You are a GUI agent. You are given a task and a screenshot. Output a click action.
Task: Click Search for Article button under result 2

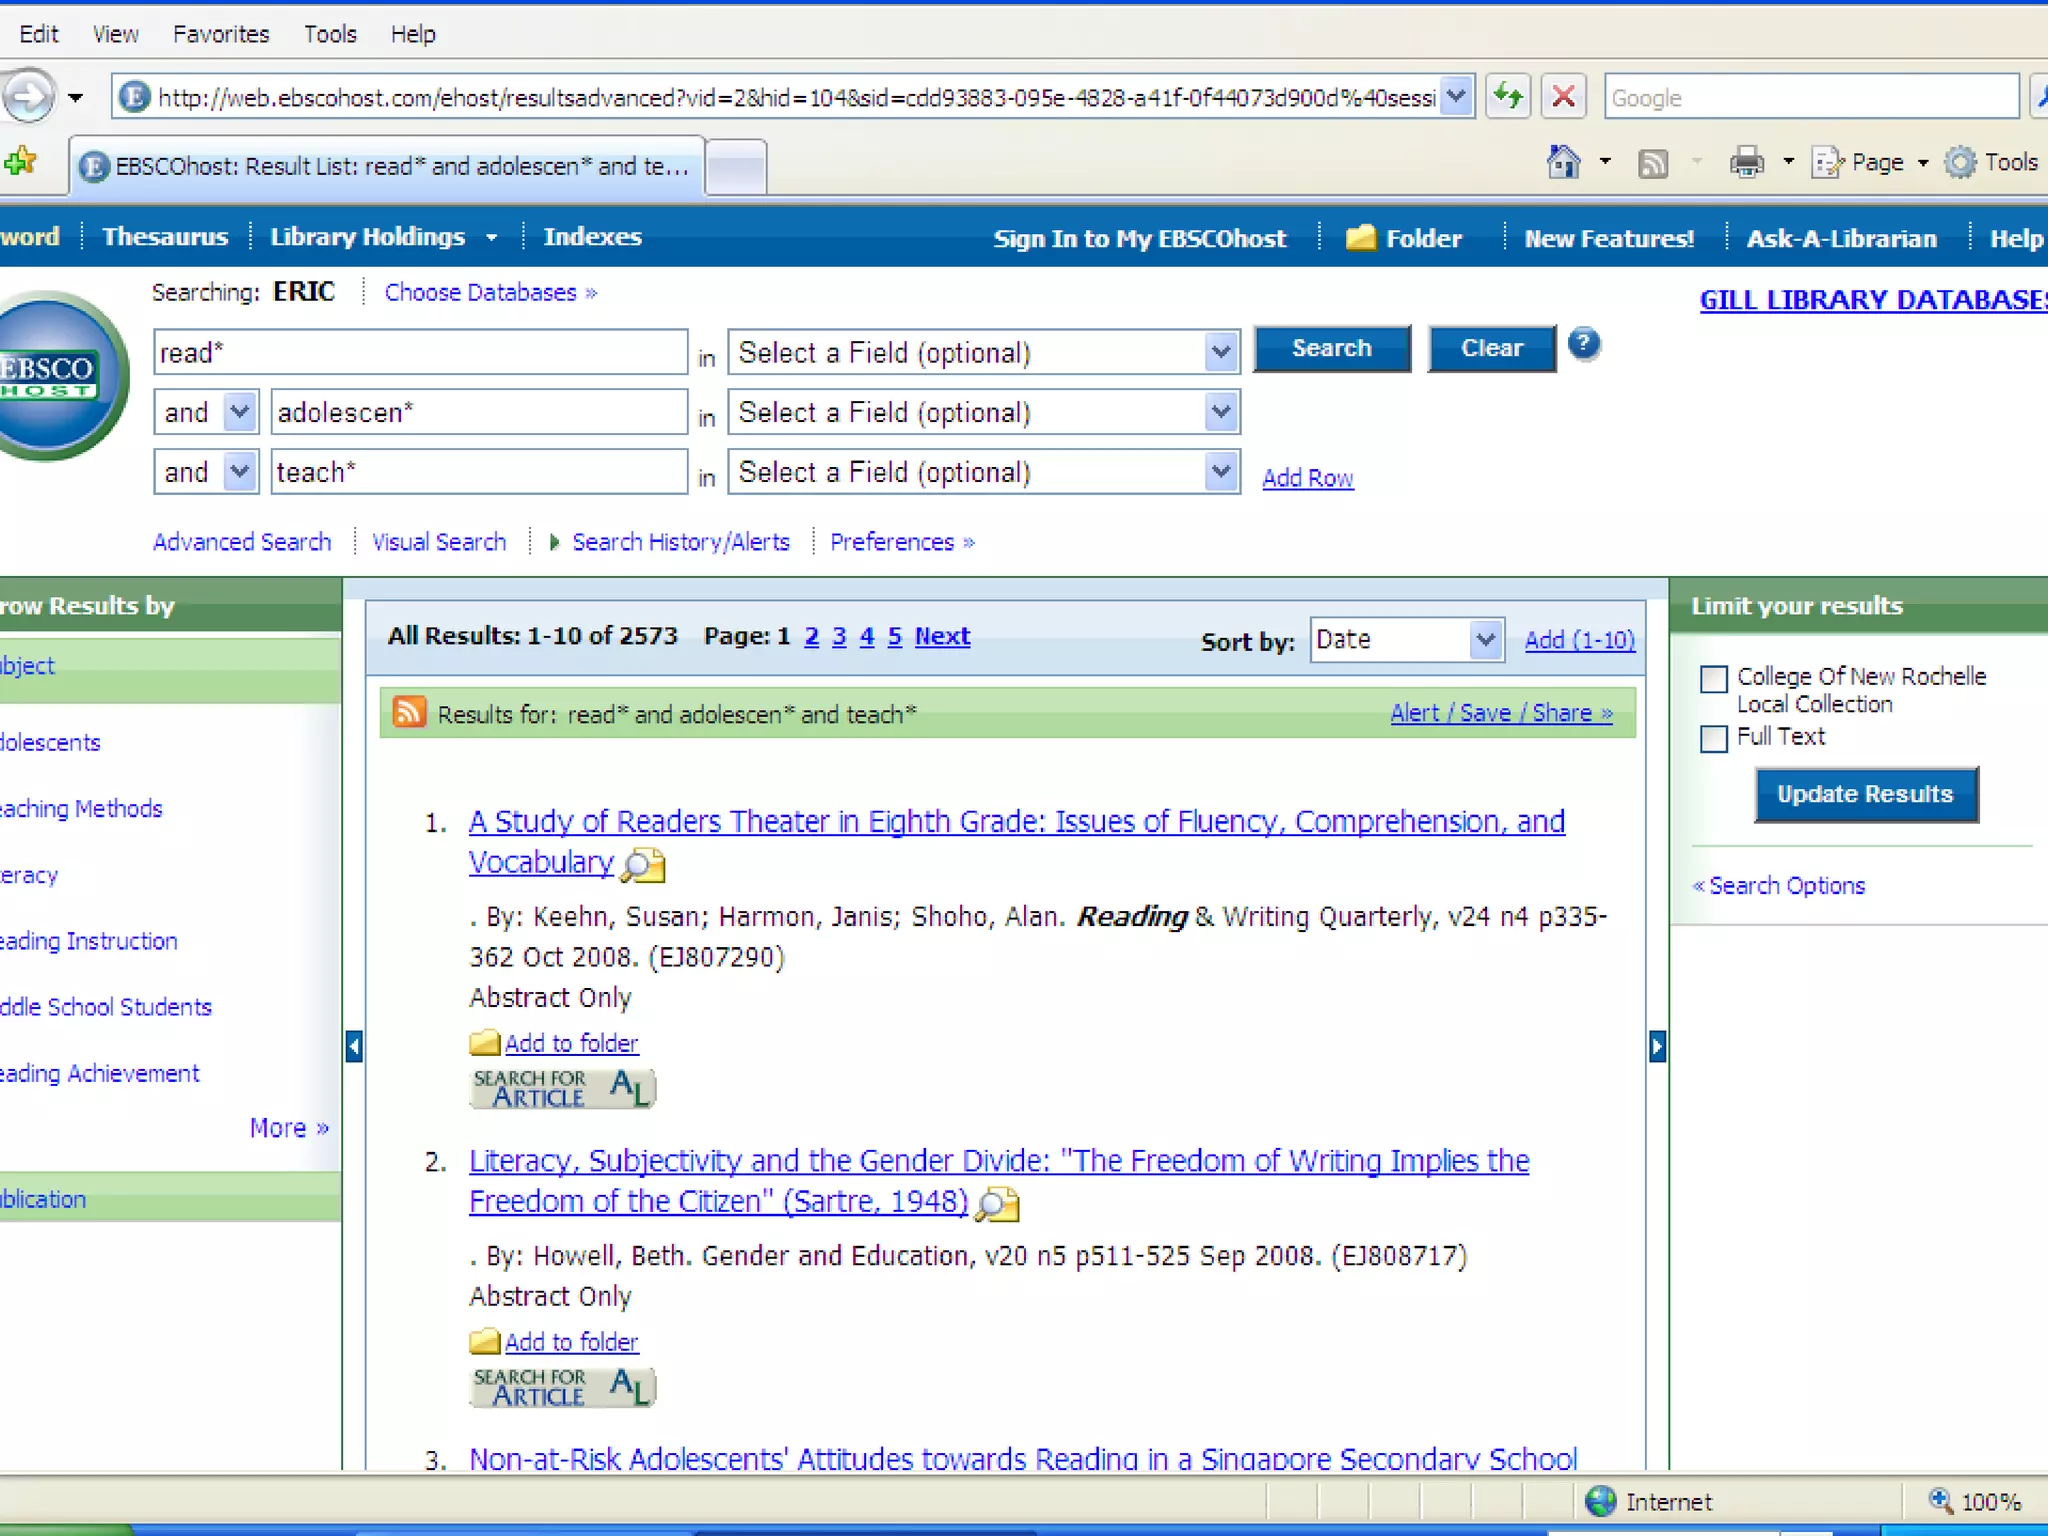pos(562,1387)
